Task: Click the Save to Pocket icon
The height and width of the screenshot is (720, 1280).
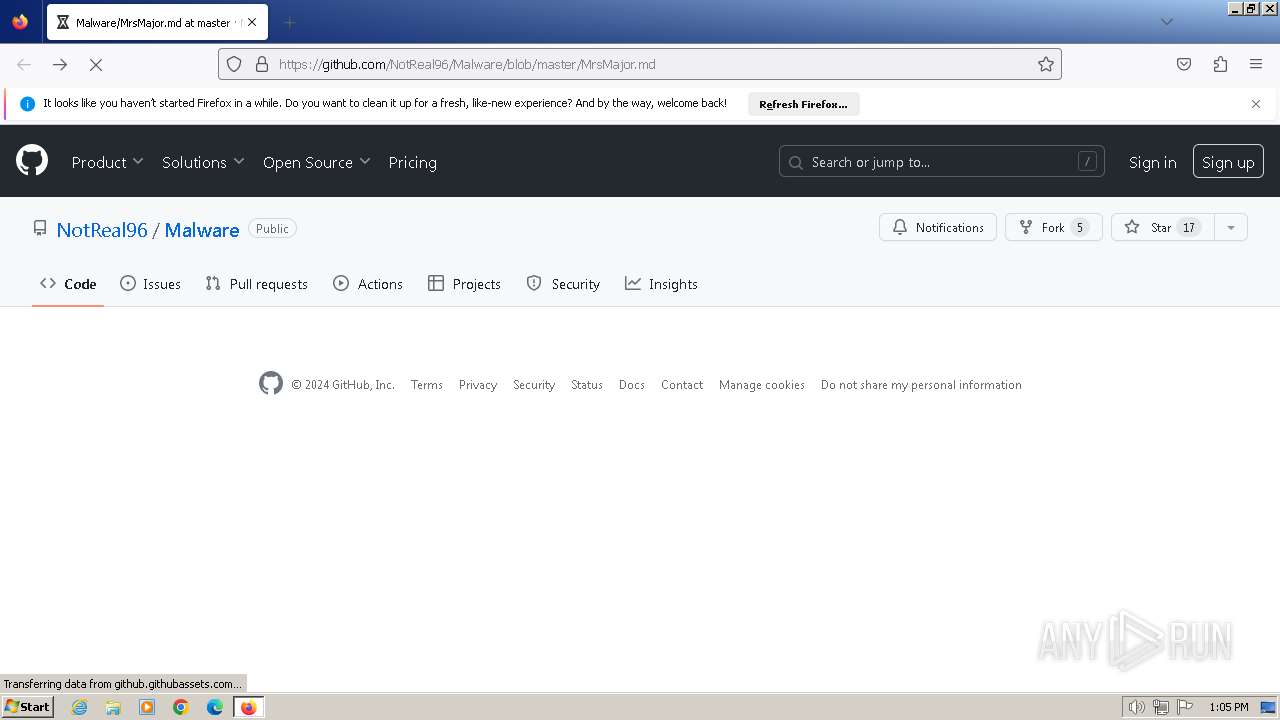Action: point(1184,64)
